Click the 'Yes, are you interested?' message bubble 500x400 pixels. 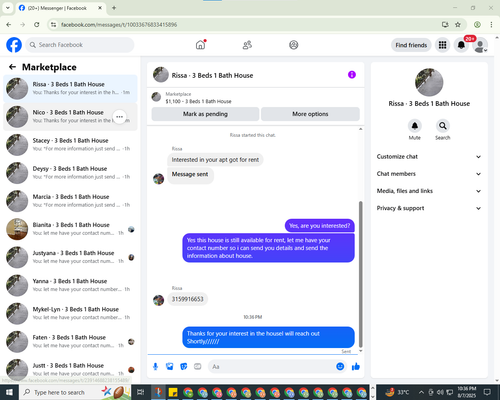point(320,226)
